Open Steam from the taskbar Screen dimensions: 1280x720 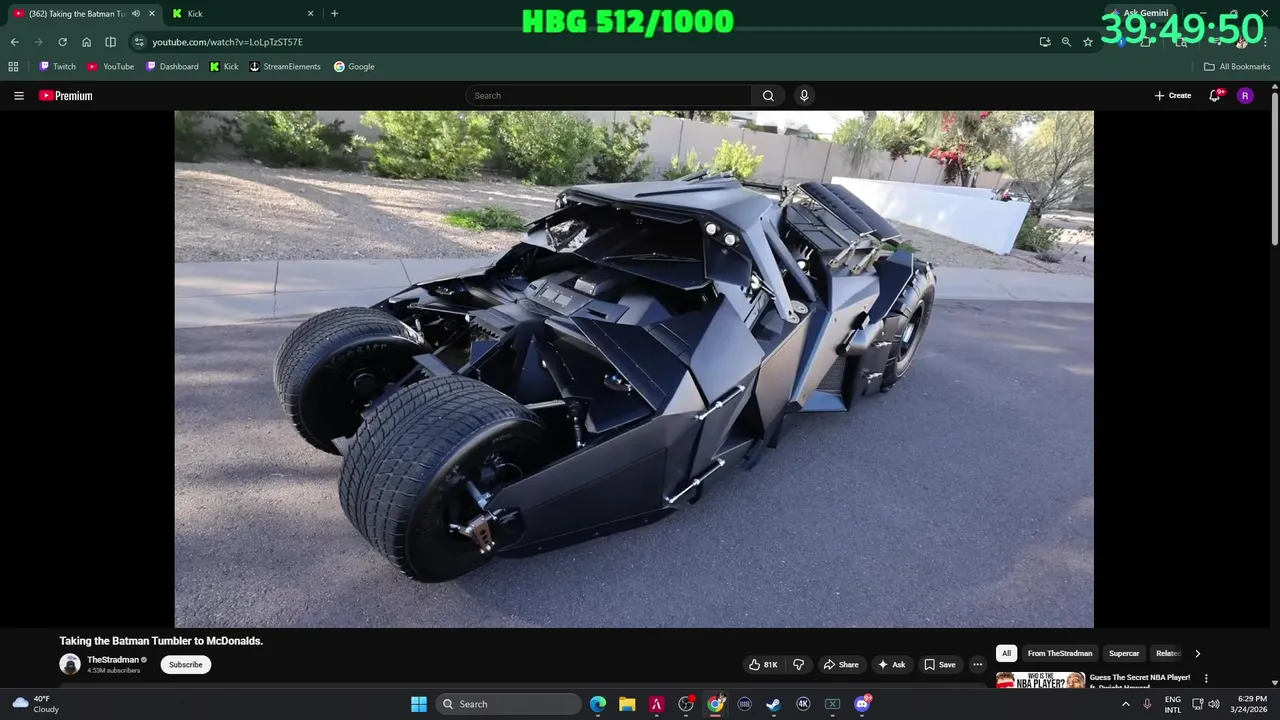(773, 704)
